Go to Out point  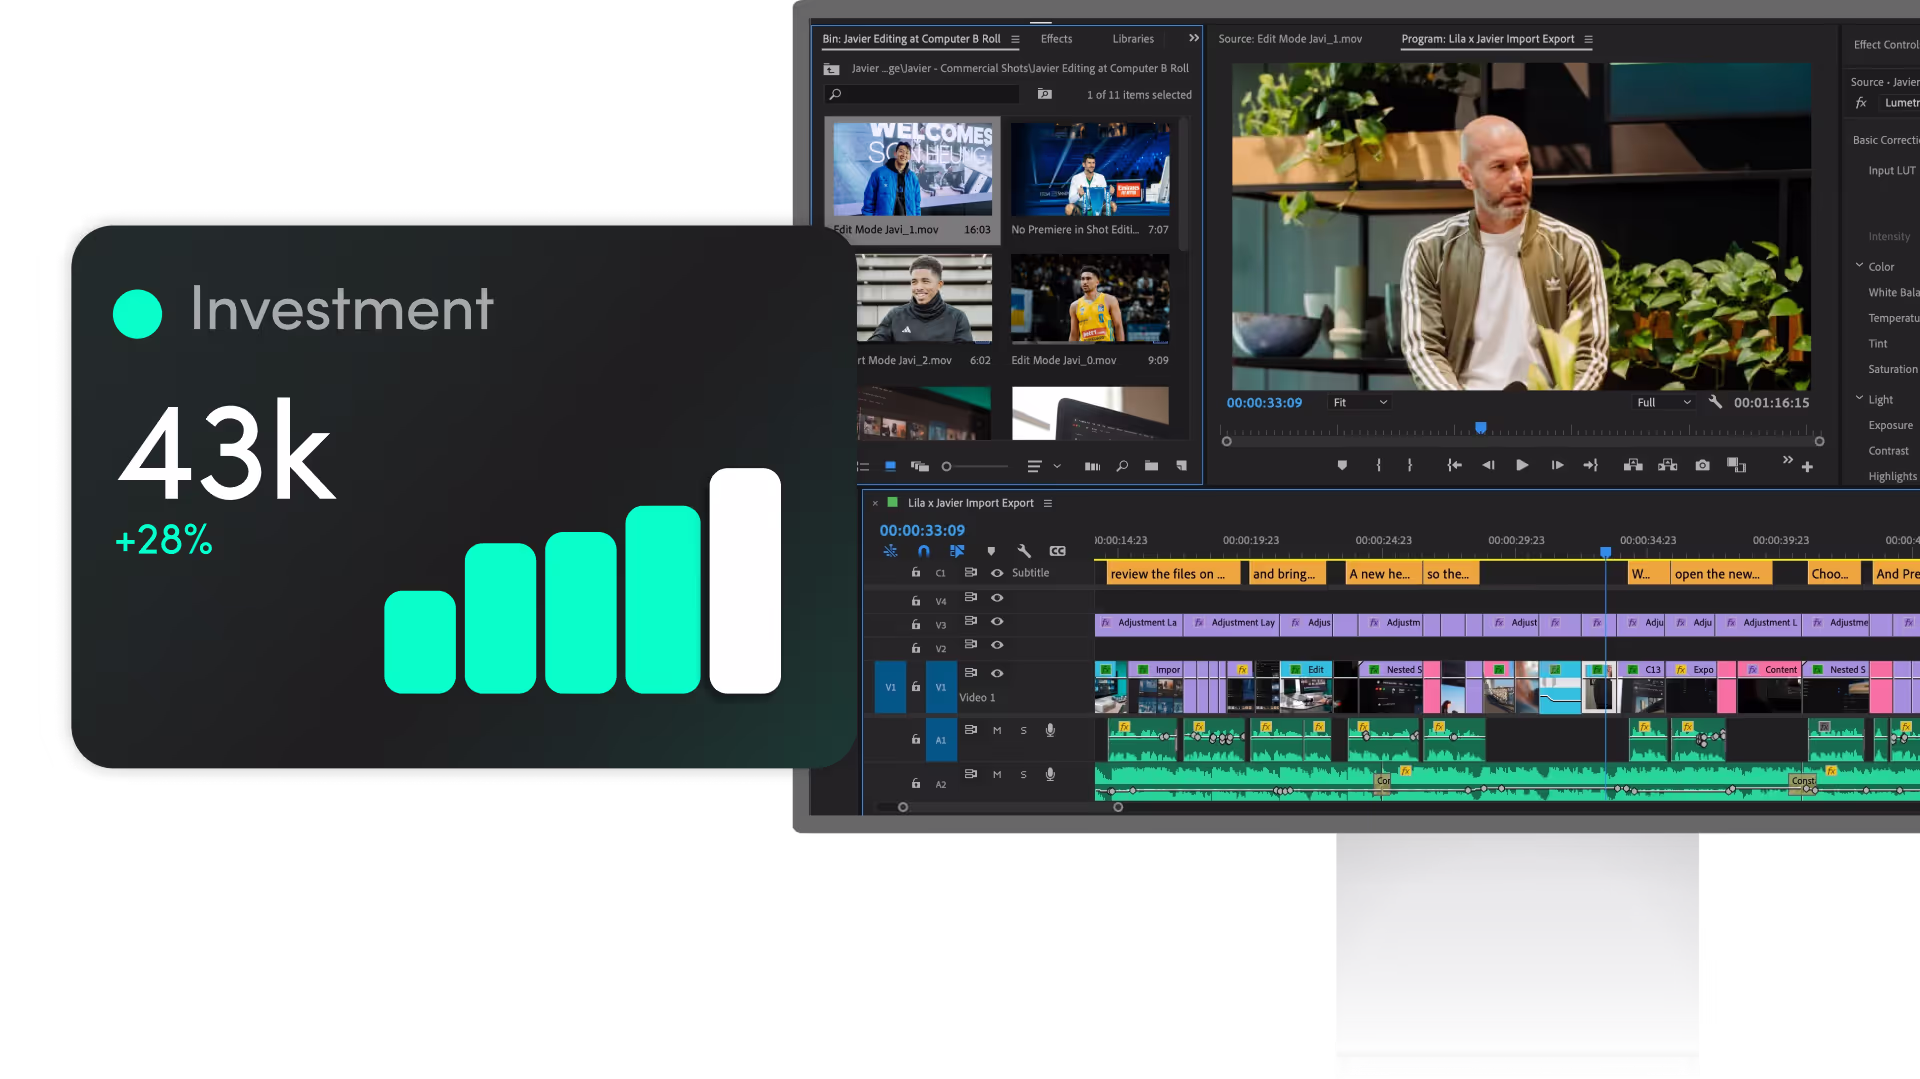pos(1590,465)
